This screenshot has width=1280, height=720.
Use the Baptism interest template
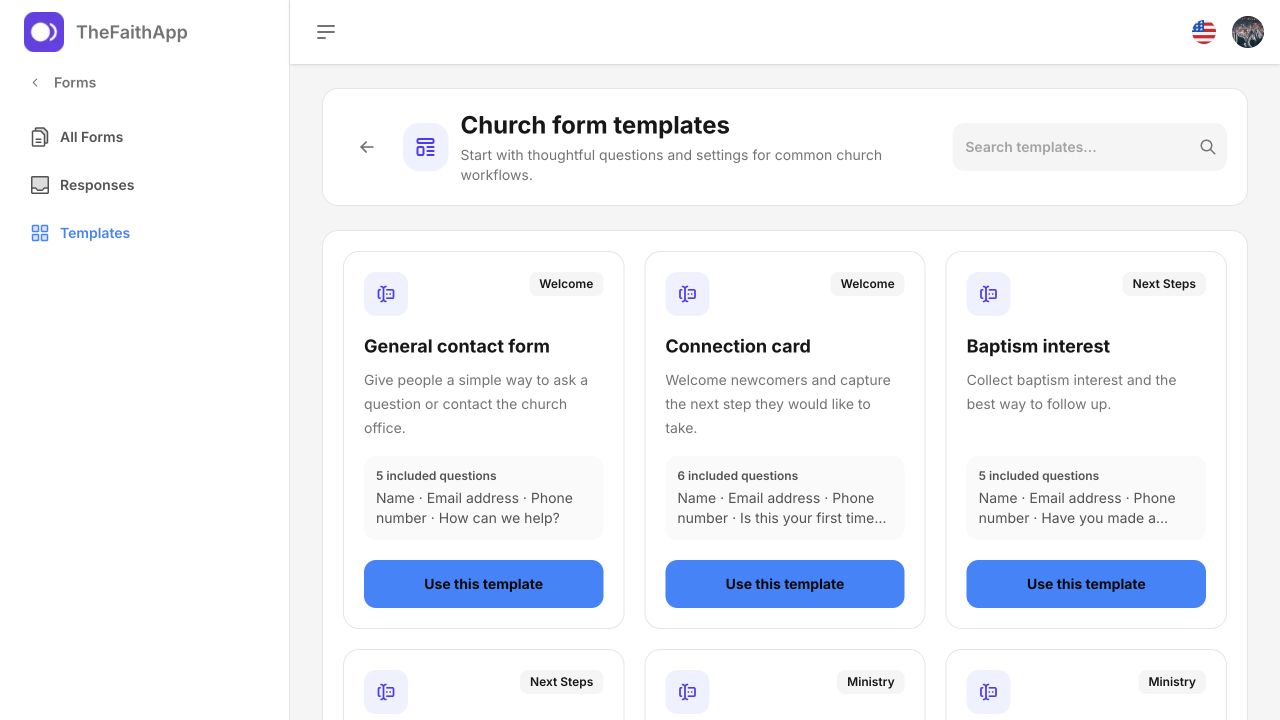click(x=1086, y=584)
